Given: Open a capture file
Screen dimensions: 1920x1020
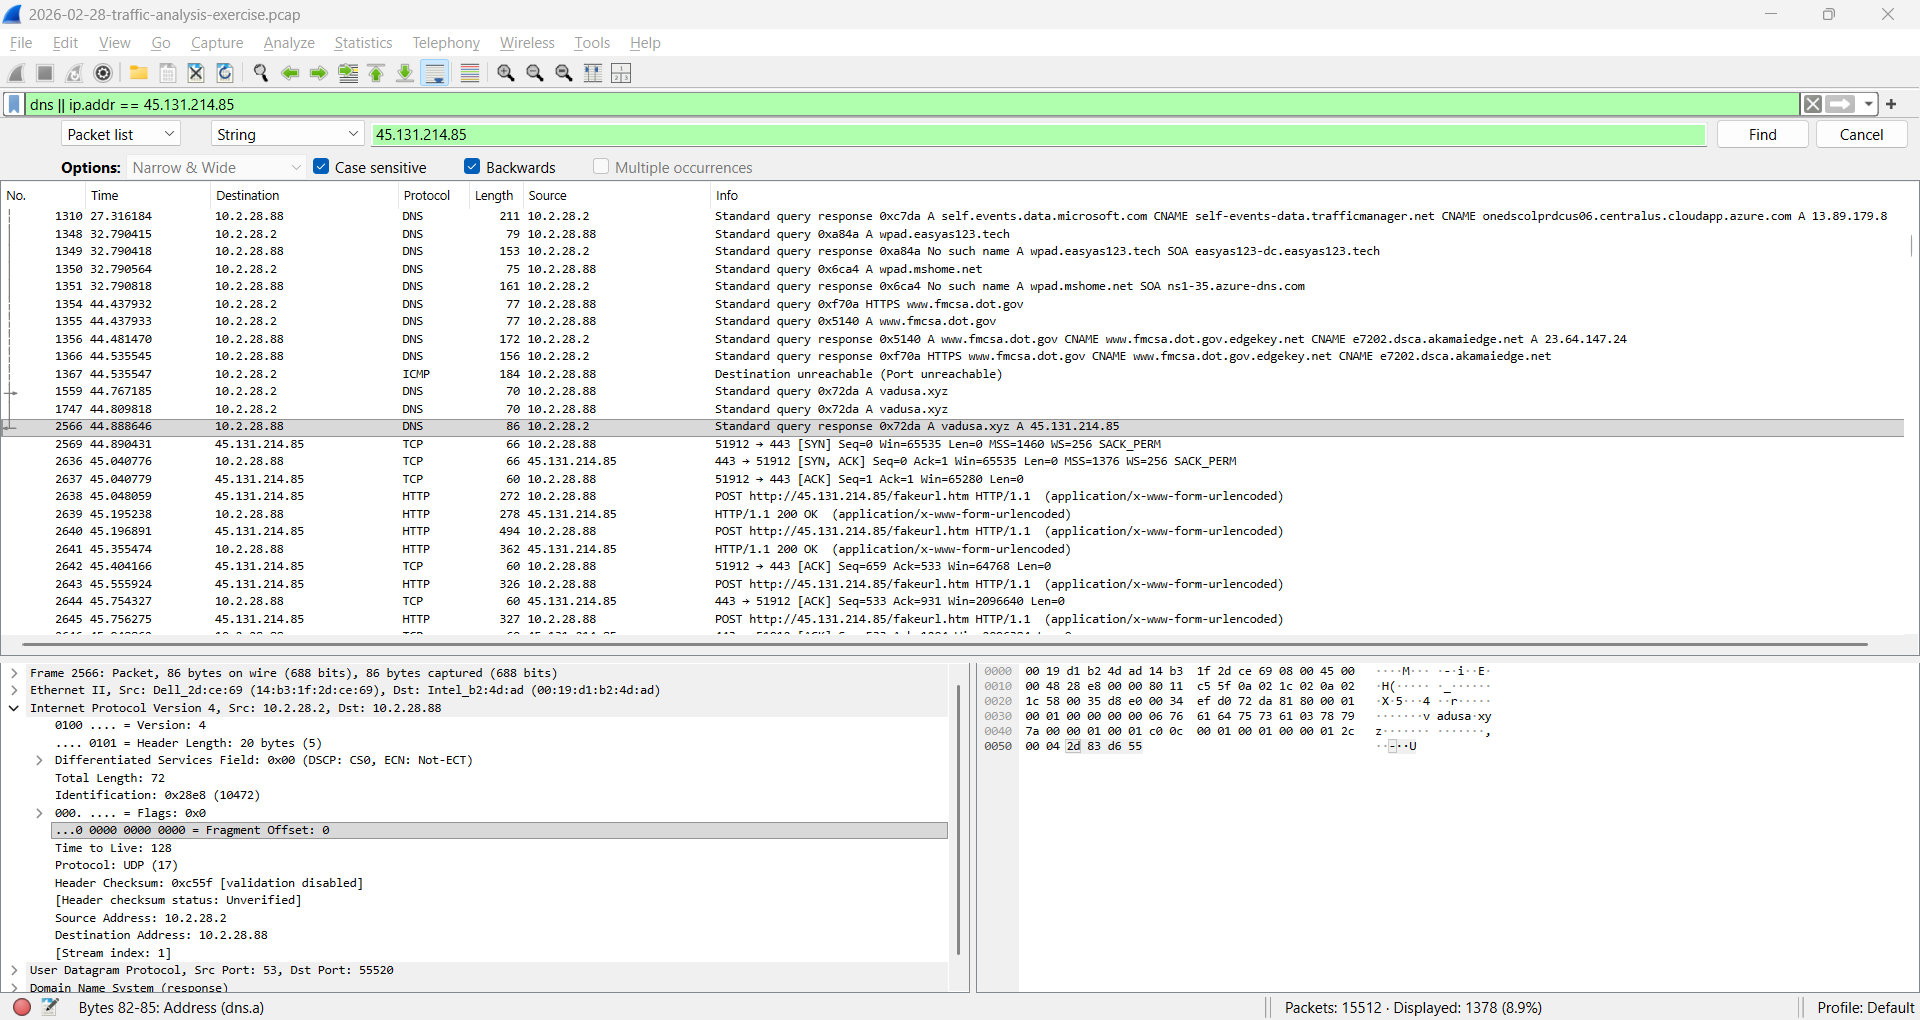Looking at the screenshot, I should click(139, 73).
